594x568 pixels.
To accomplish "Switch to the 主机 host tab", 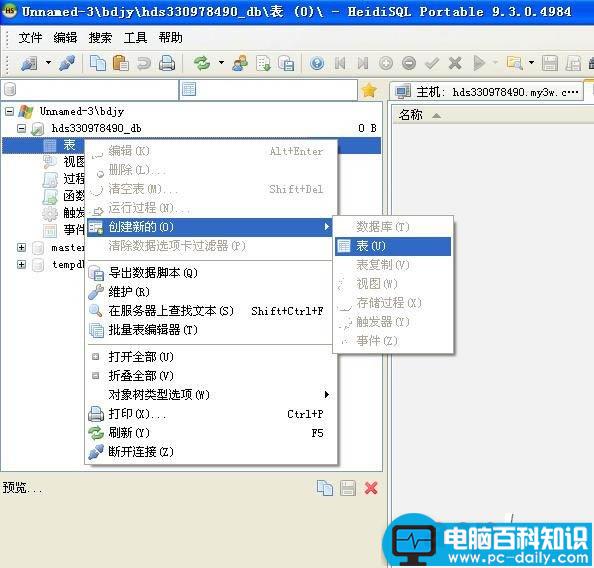I will coord(486,92).
